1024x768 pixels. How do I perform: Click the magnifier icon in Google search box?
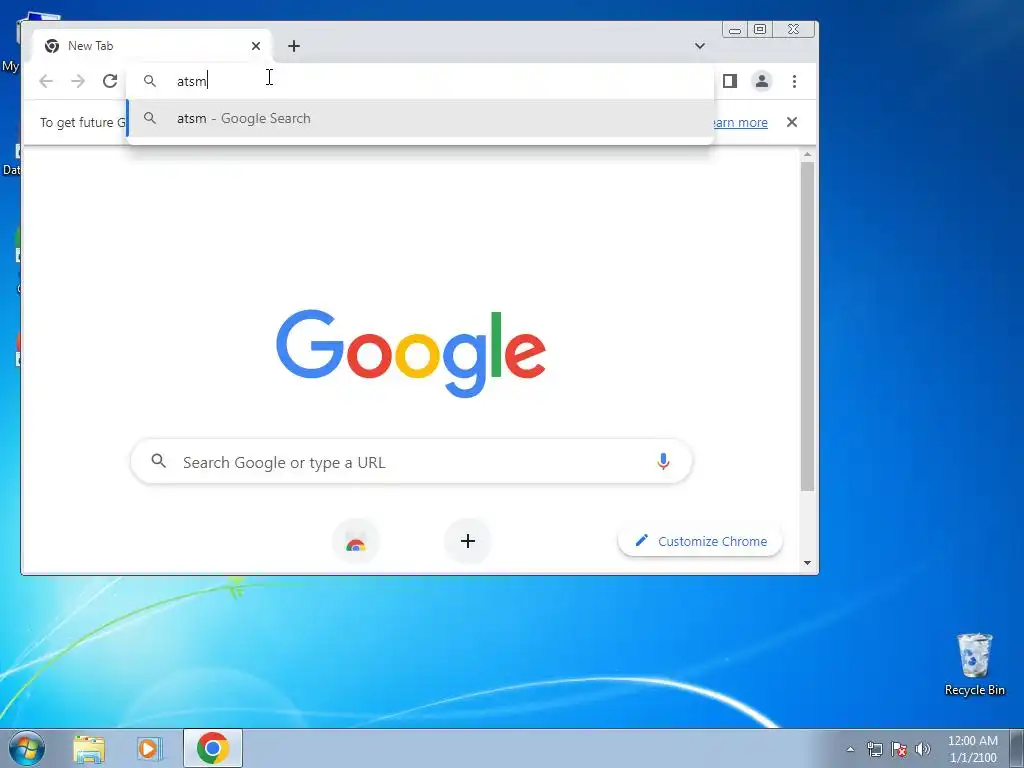[x=158, y=461]
